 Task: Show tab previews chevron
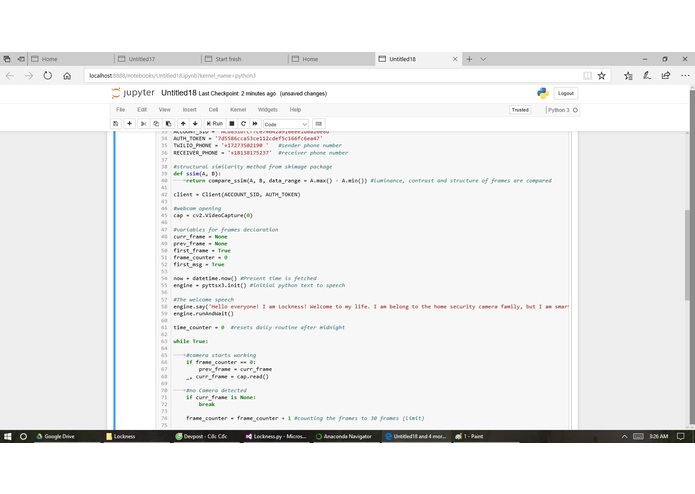[x=483, y=59]
